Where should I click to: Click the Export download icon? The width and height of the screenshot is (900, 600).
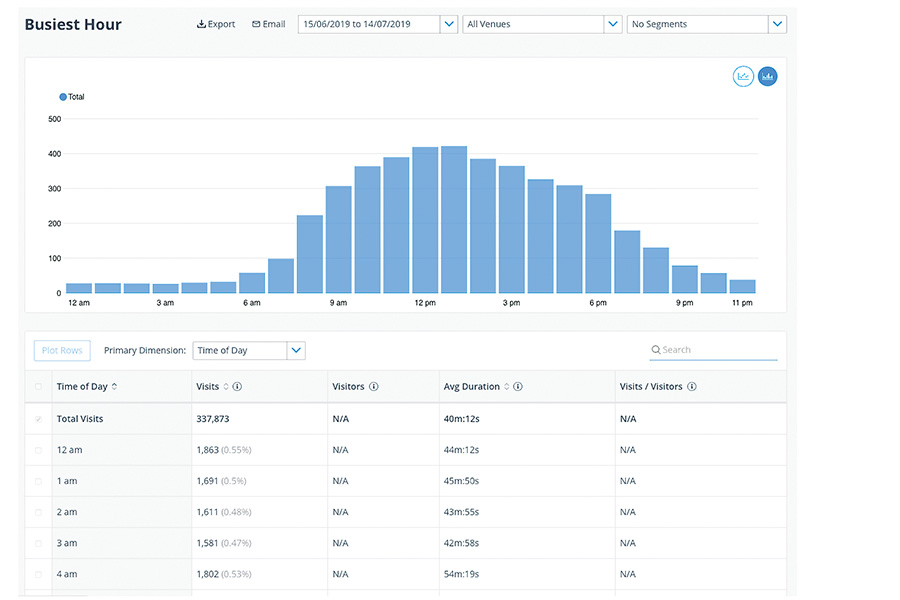click(201, 24)
